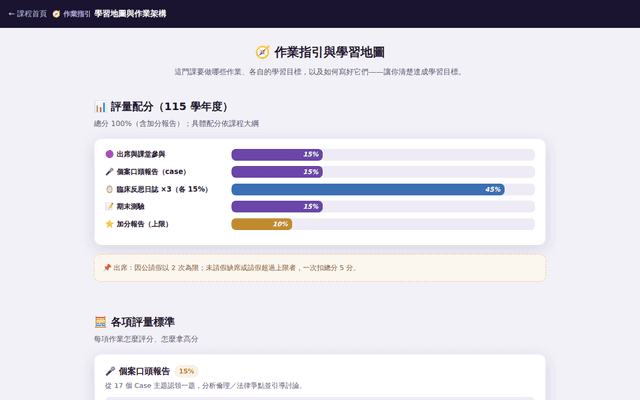The height and width of the screenshot is (400, 640).
Task: Click the label 期末測驗
Action: [x=131, y=207]
